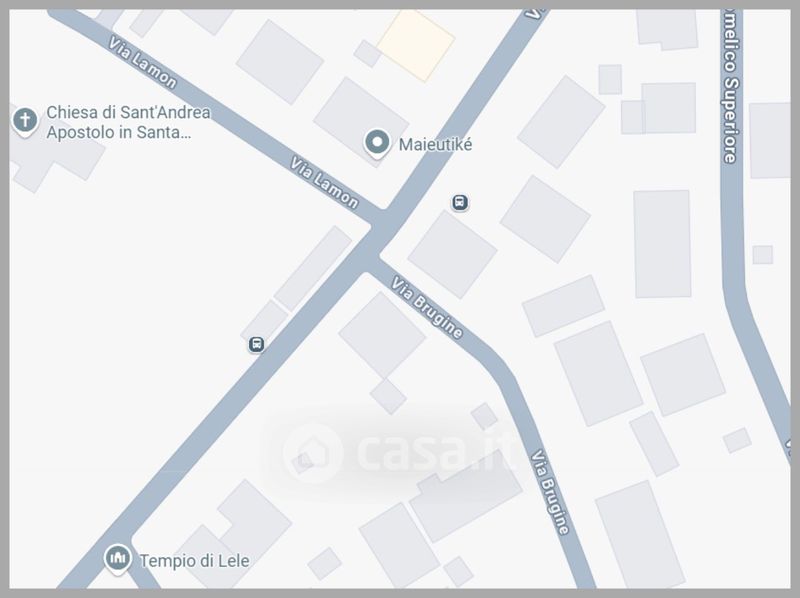Open the Maieutiké location pin

click(x=377, y=142)
